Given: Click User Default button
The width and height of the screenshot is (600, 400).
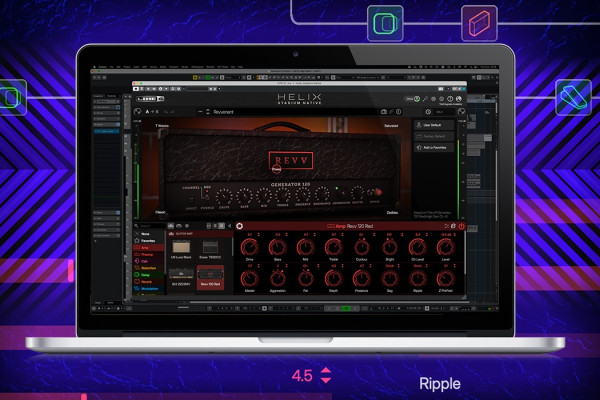Looking at the screenshot, I should [x=434, y=125].
